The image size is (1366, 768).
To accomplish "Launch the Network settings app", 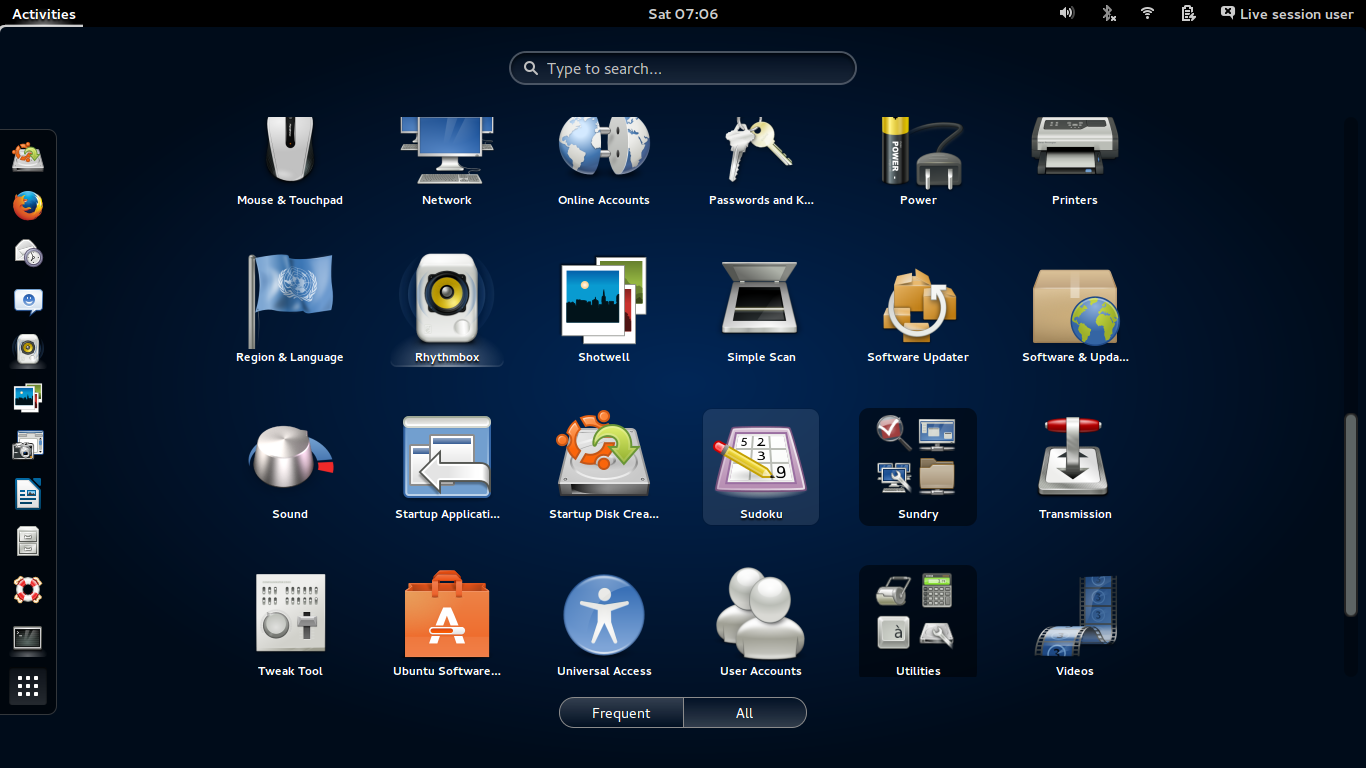I will pos(447,160).
